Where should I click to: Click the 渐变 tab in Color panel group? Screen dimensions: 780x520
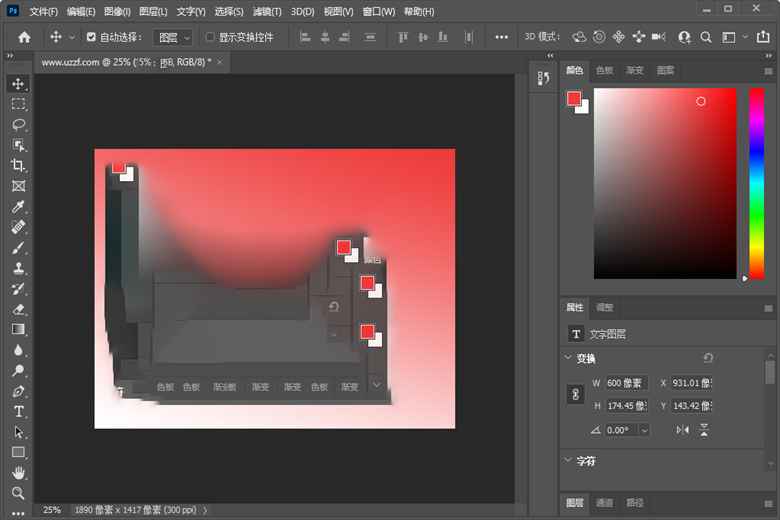(x=635, y=71)
